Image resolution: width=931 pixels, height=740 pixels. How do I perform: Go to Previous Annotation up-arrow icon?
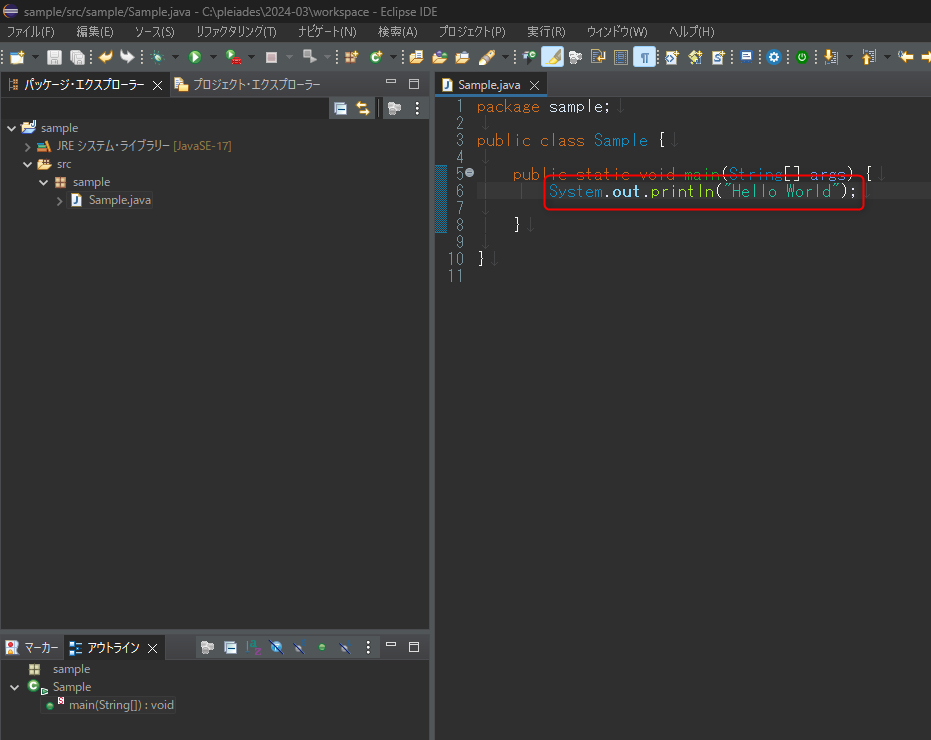point(869,57)
